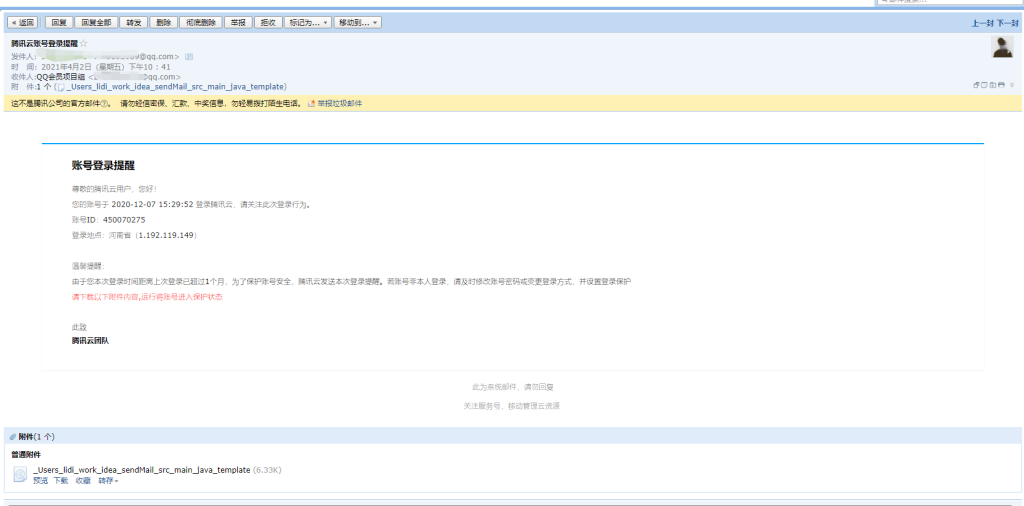Click 收藏 to favorite attachment
Viewport: 1024px width, 506px height.
[83, 481]
